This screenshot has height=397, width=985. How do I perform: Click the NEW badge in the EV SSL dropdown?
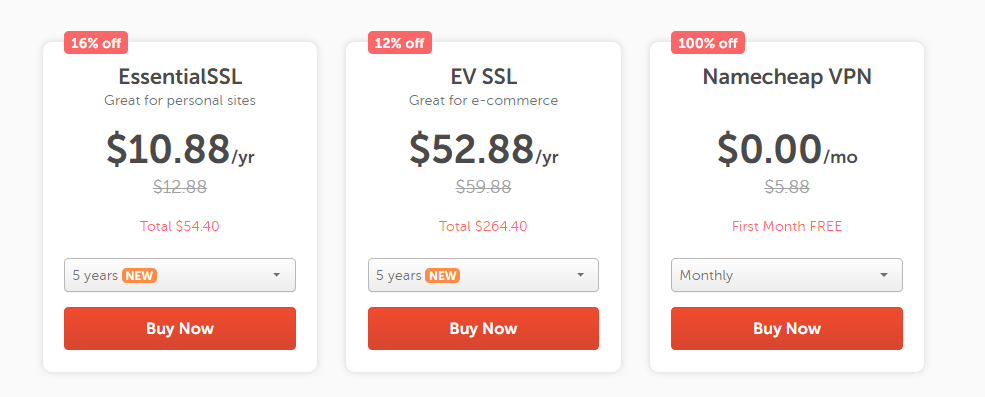tap(442, 275)
